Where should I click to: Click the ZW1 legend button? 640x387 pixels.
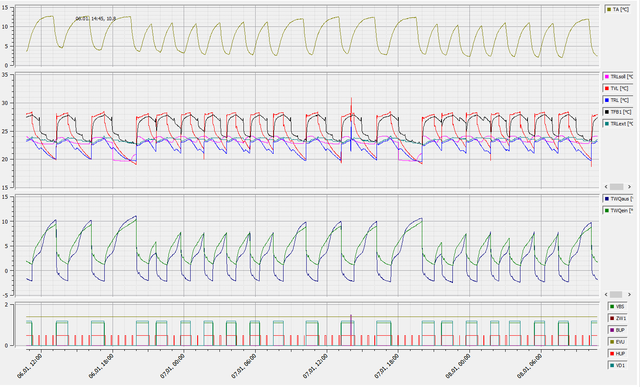click(x=617, y=318)
